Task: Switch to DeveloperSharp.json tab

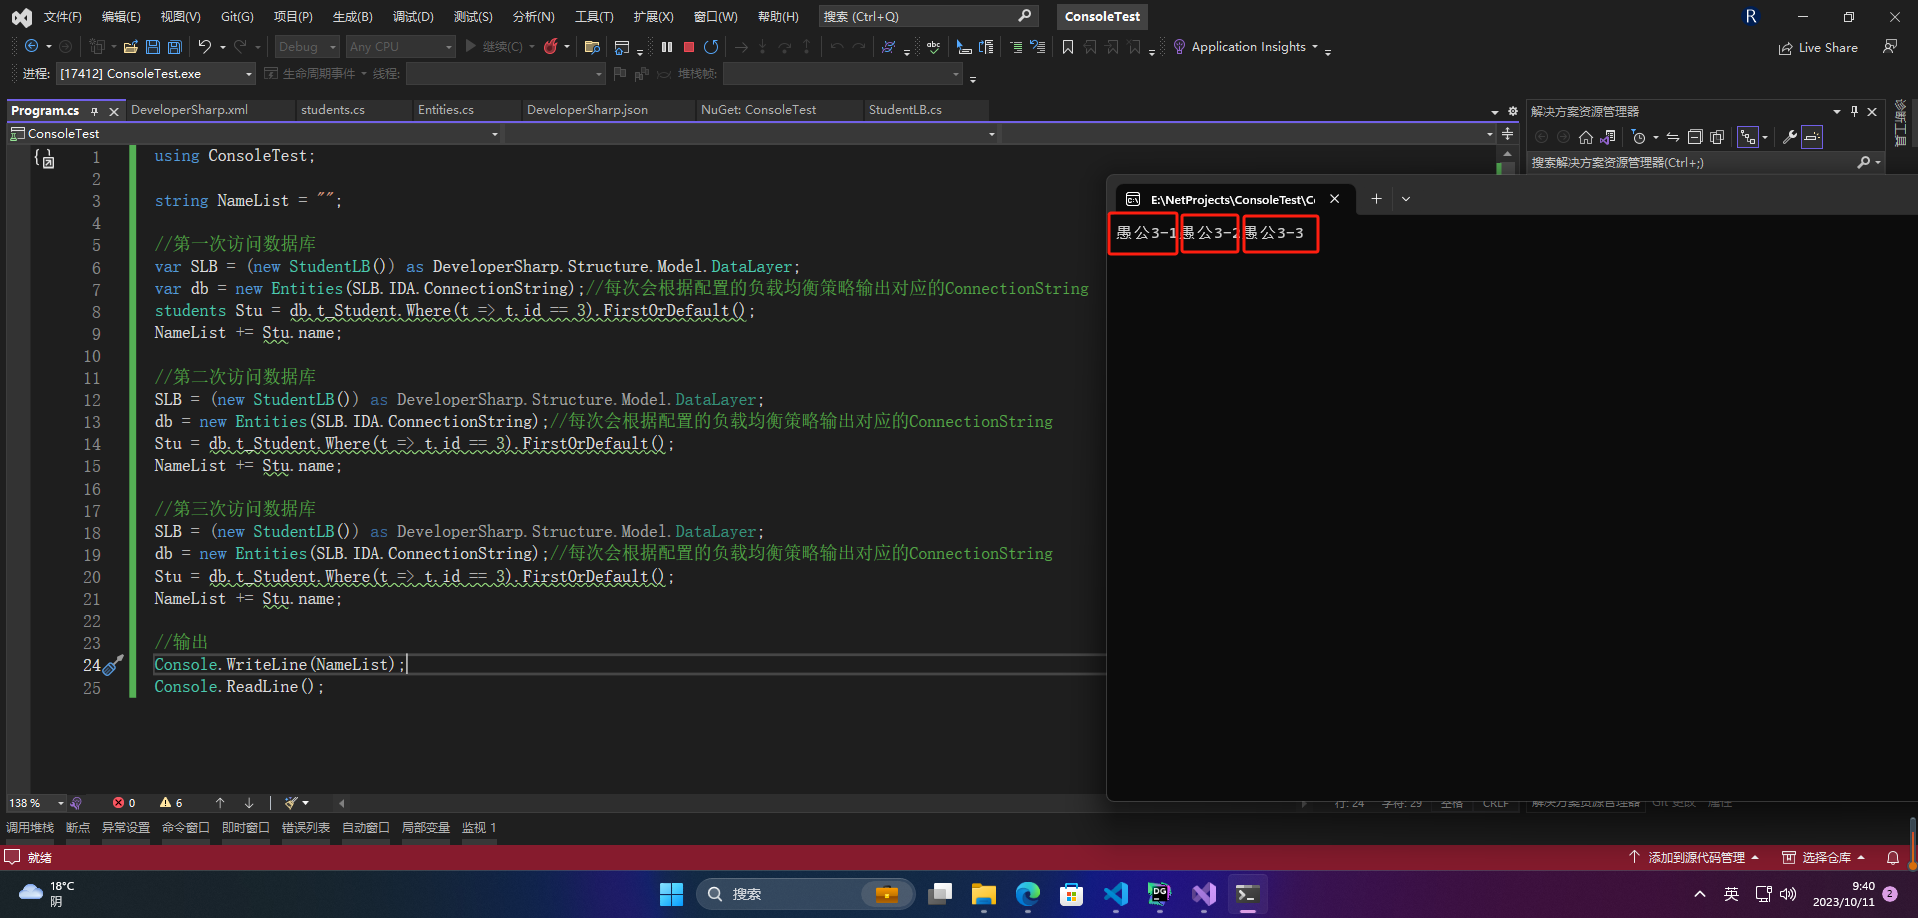Action: (x=587, y=110)
